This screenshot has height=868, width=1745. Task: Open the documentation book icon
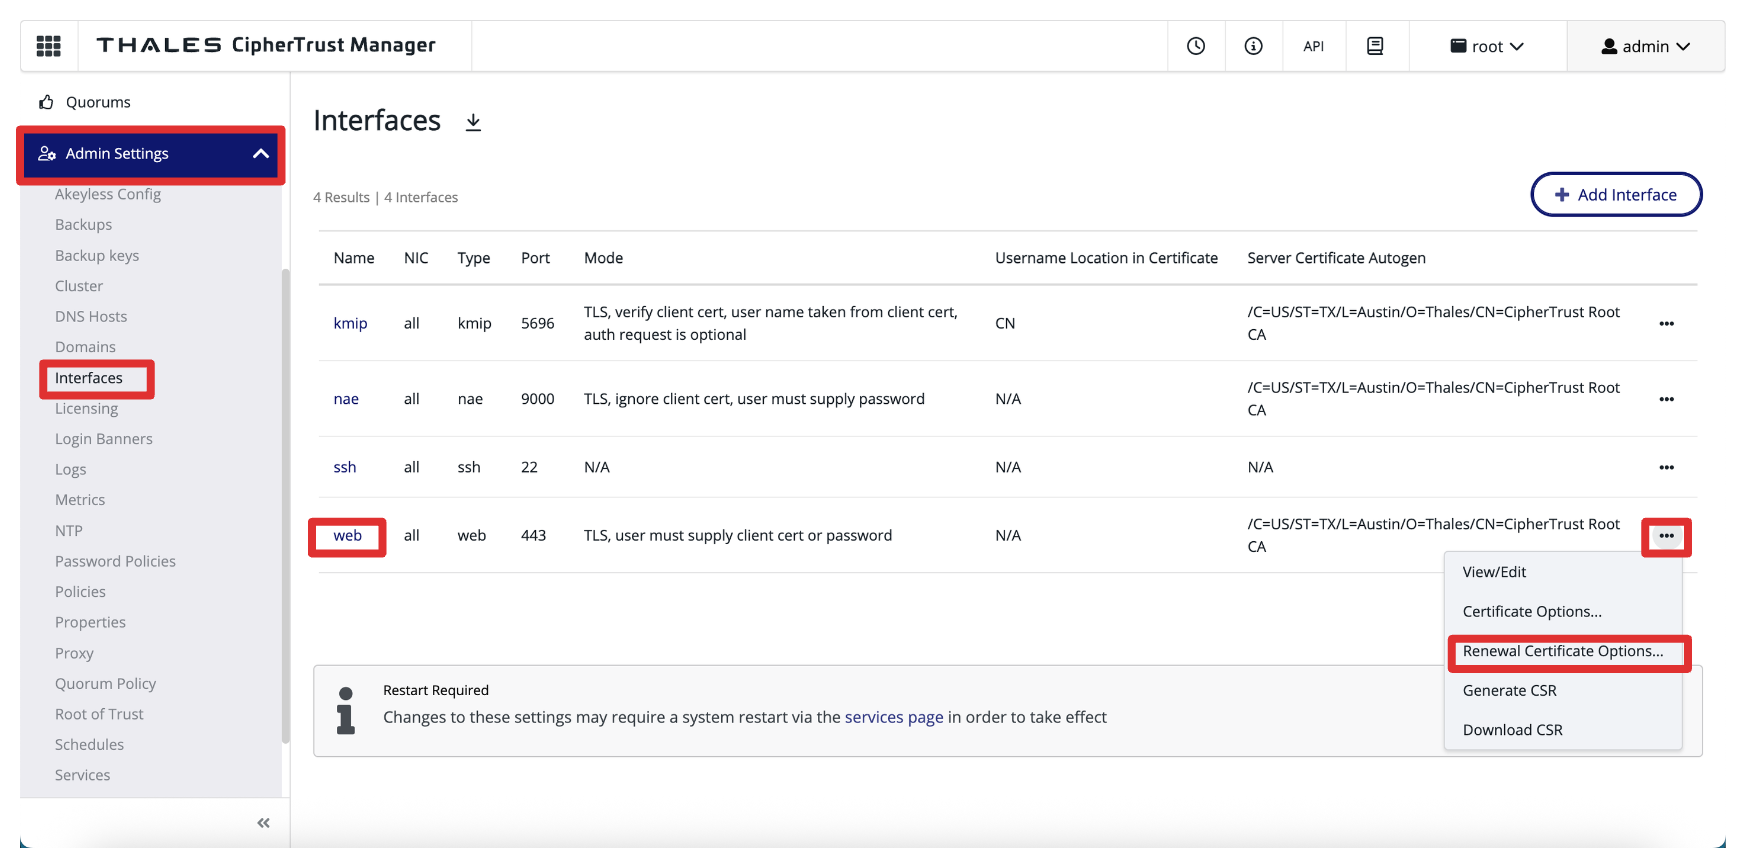point(1375,46)
